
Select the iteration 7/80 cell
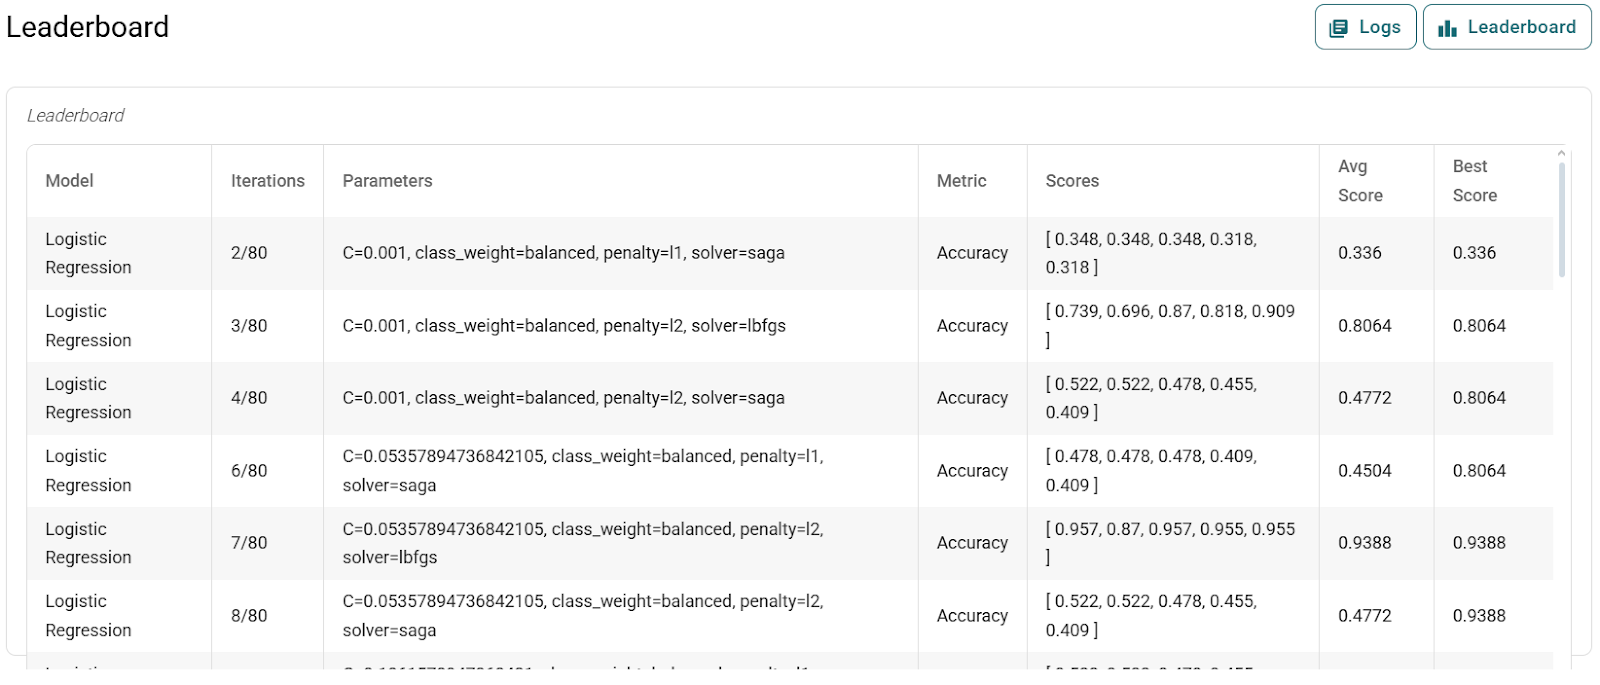[249, 543]
